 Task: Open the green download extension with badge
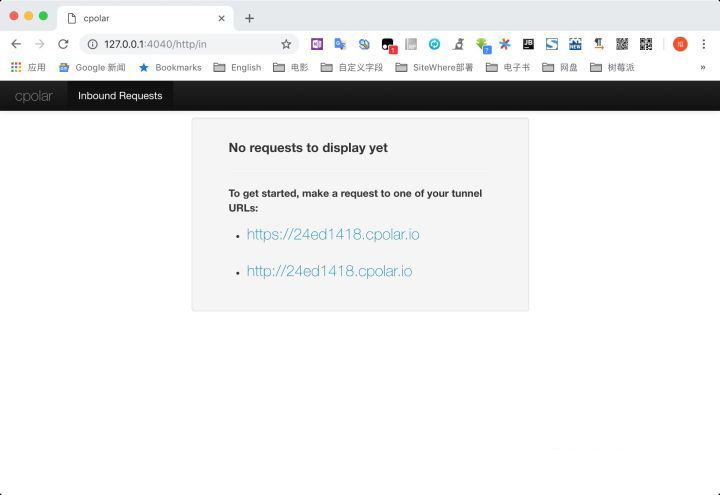coord(483,45)
